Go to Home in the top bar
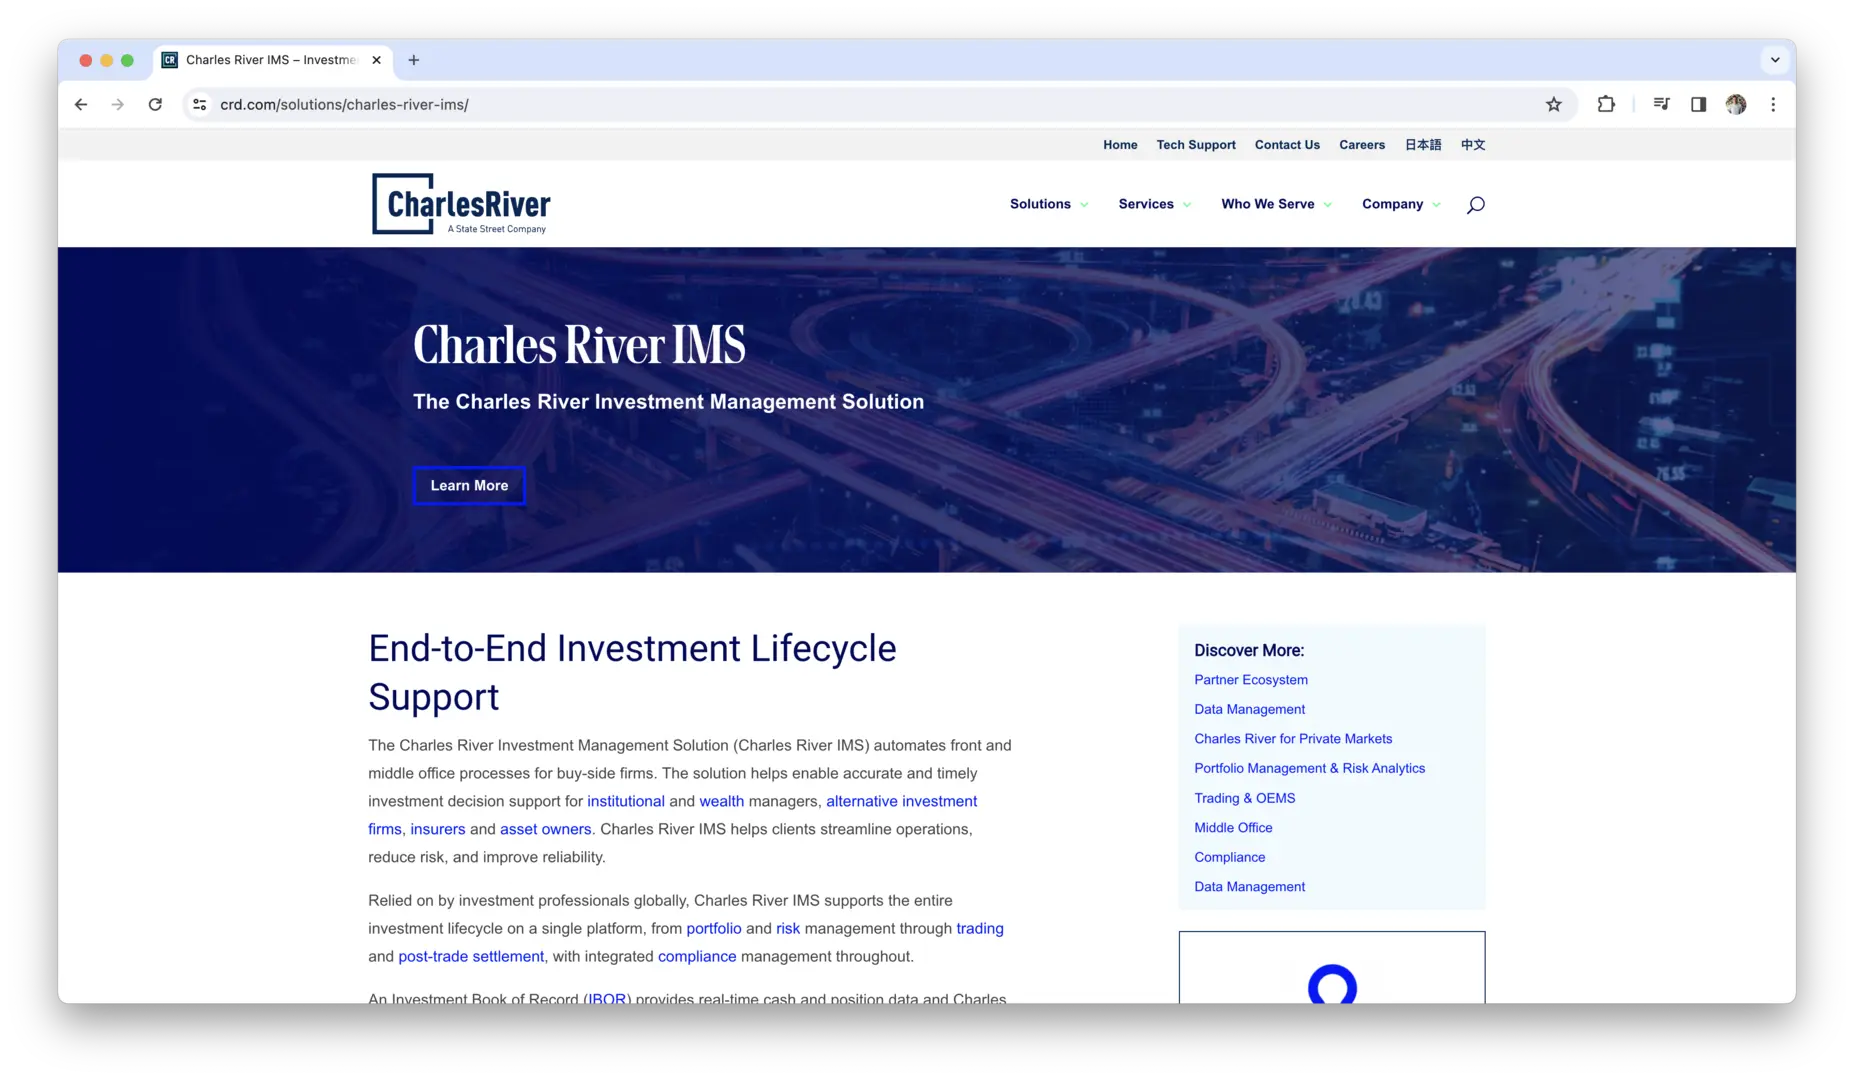The width and height of the screenshot is (1854, 1080). click(1120, 145)
